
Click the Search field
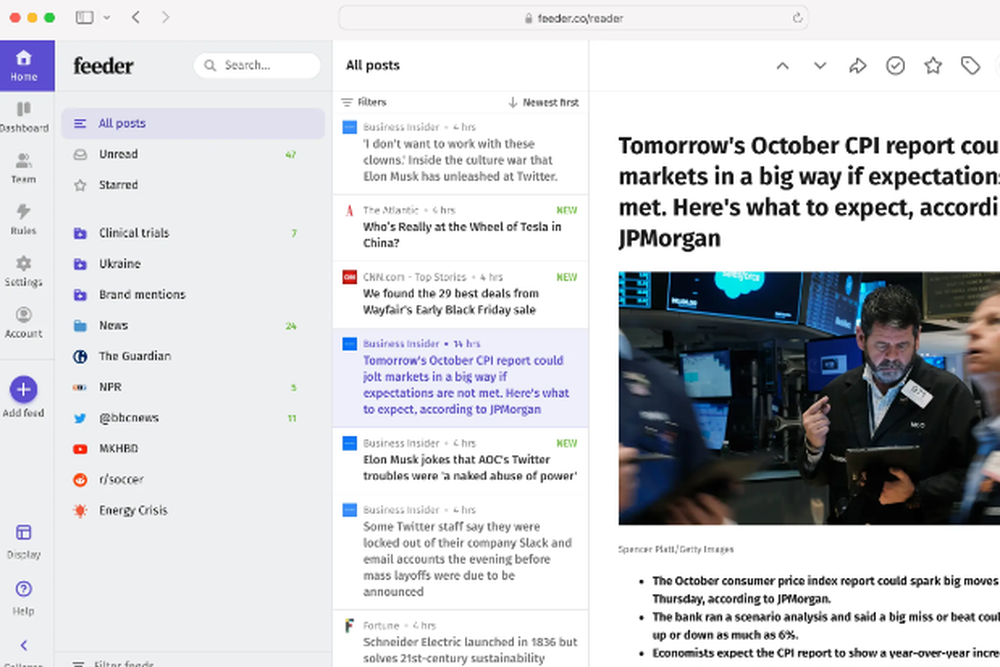(257, 65)
